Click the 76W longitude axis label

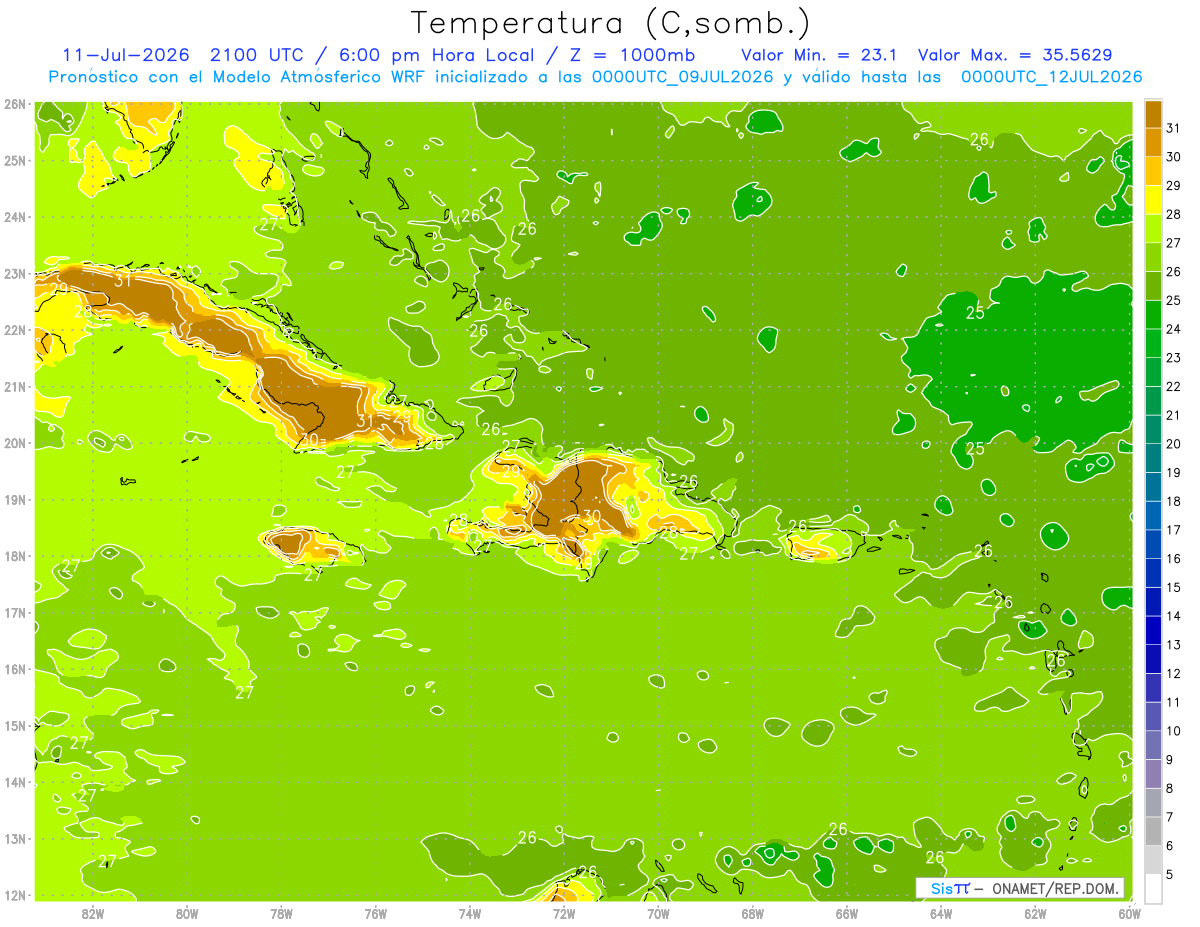375,912
